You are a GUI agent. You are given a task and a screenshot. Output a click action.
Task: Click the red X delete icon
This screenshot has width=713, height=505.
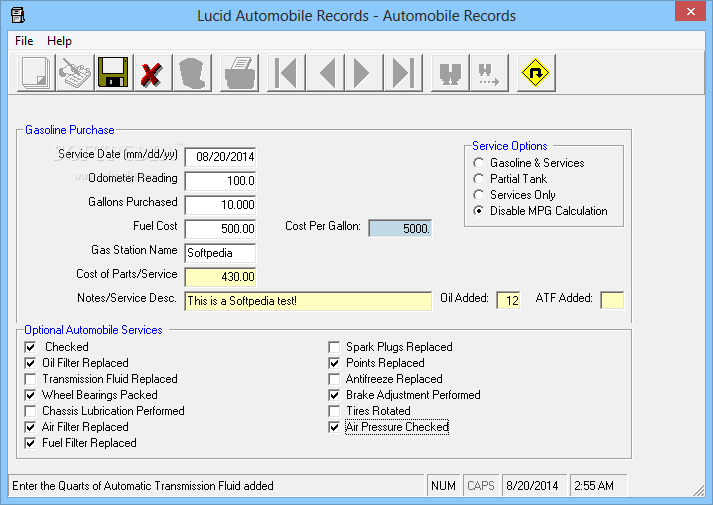[x=152, y=73]
